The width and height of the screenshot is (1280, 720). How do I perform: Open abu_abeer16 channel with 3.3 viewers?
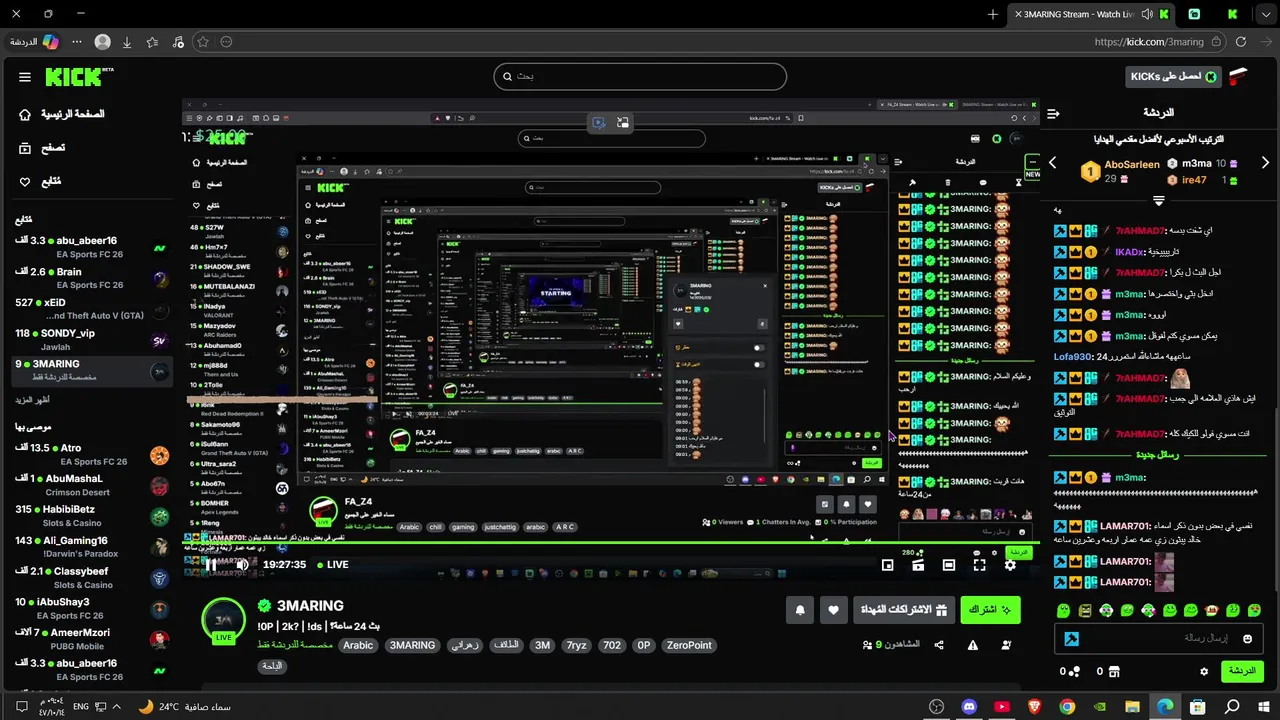tap(90, 247)
